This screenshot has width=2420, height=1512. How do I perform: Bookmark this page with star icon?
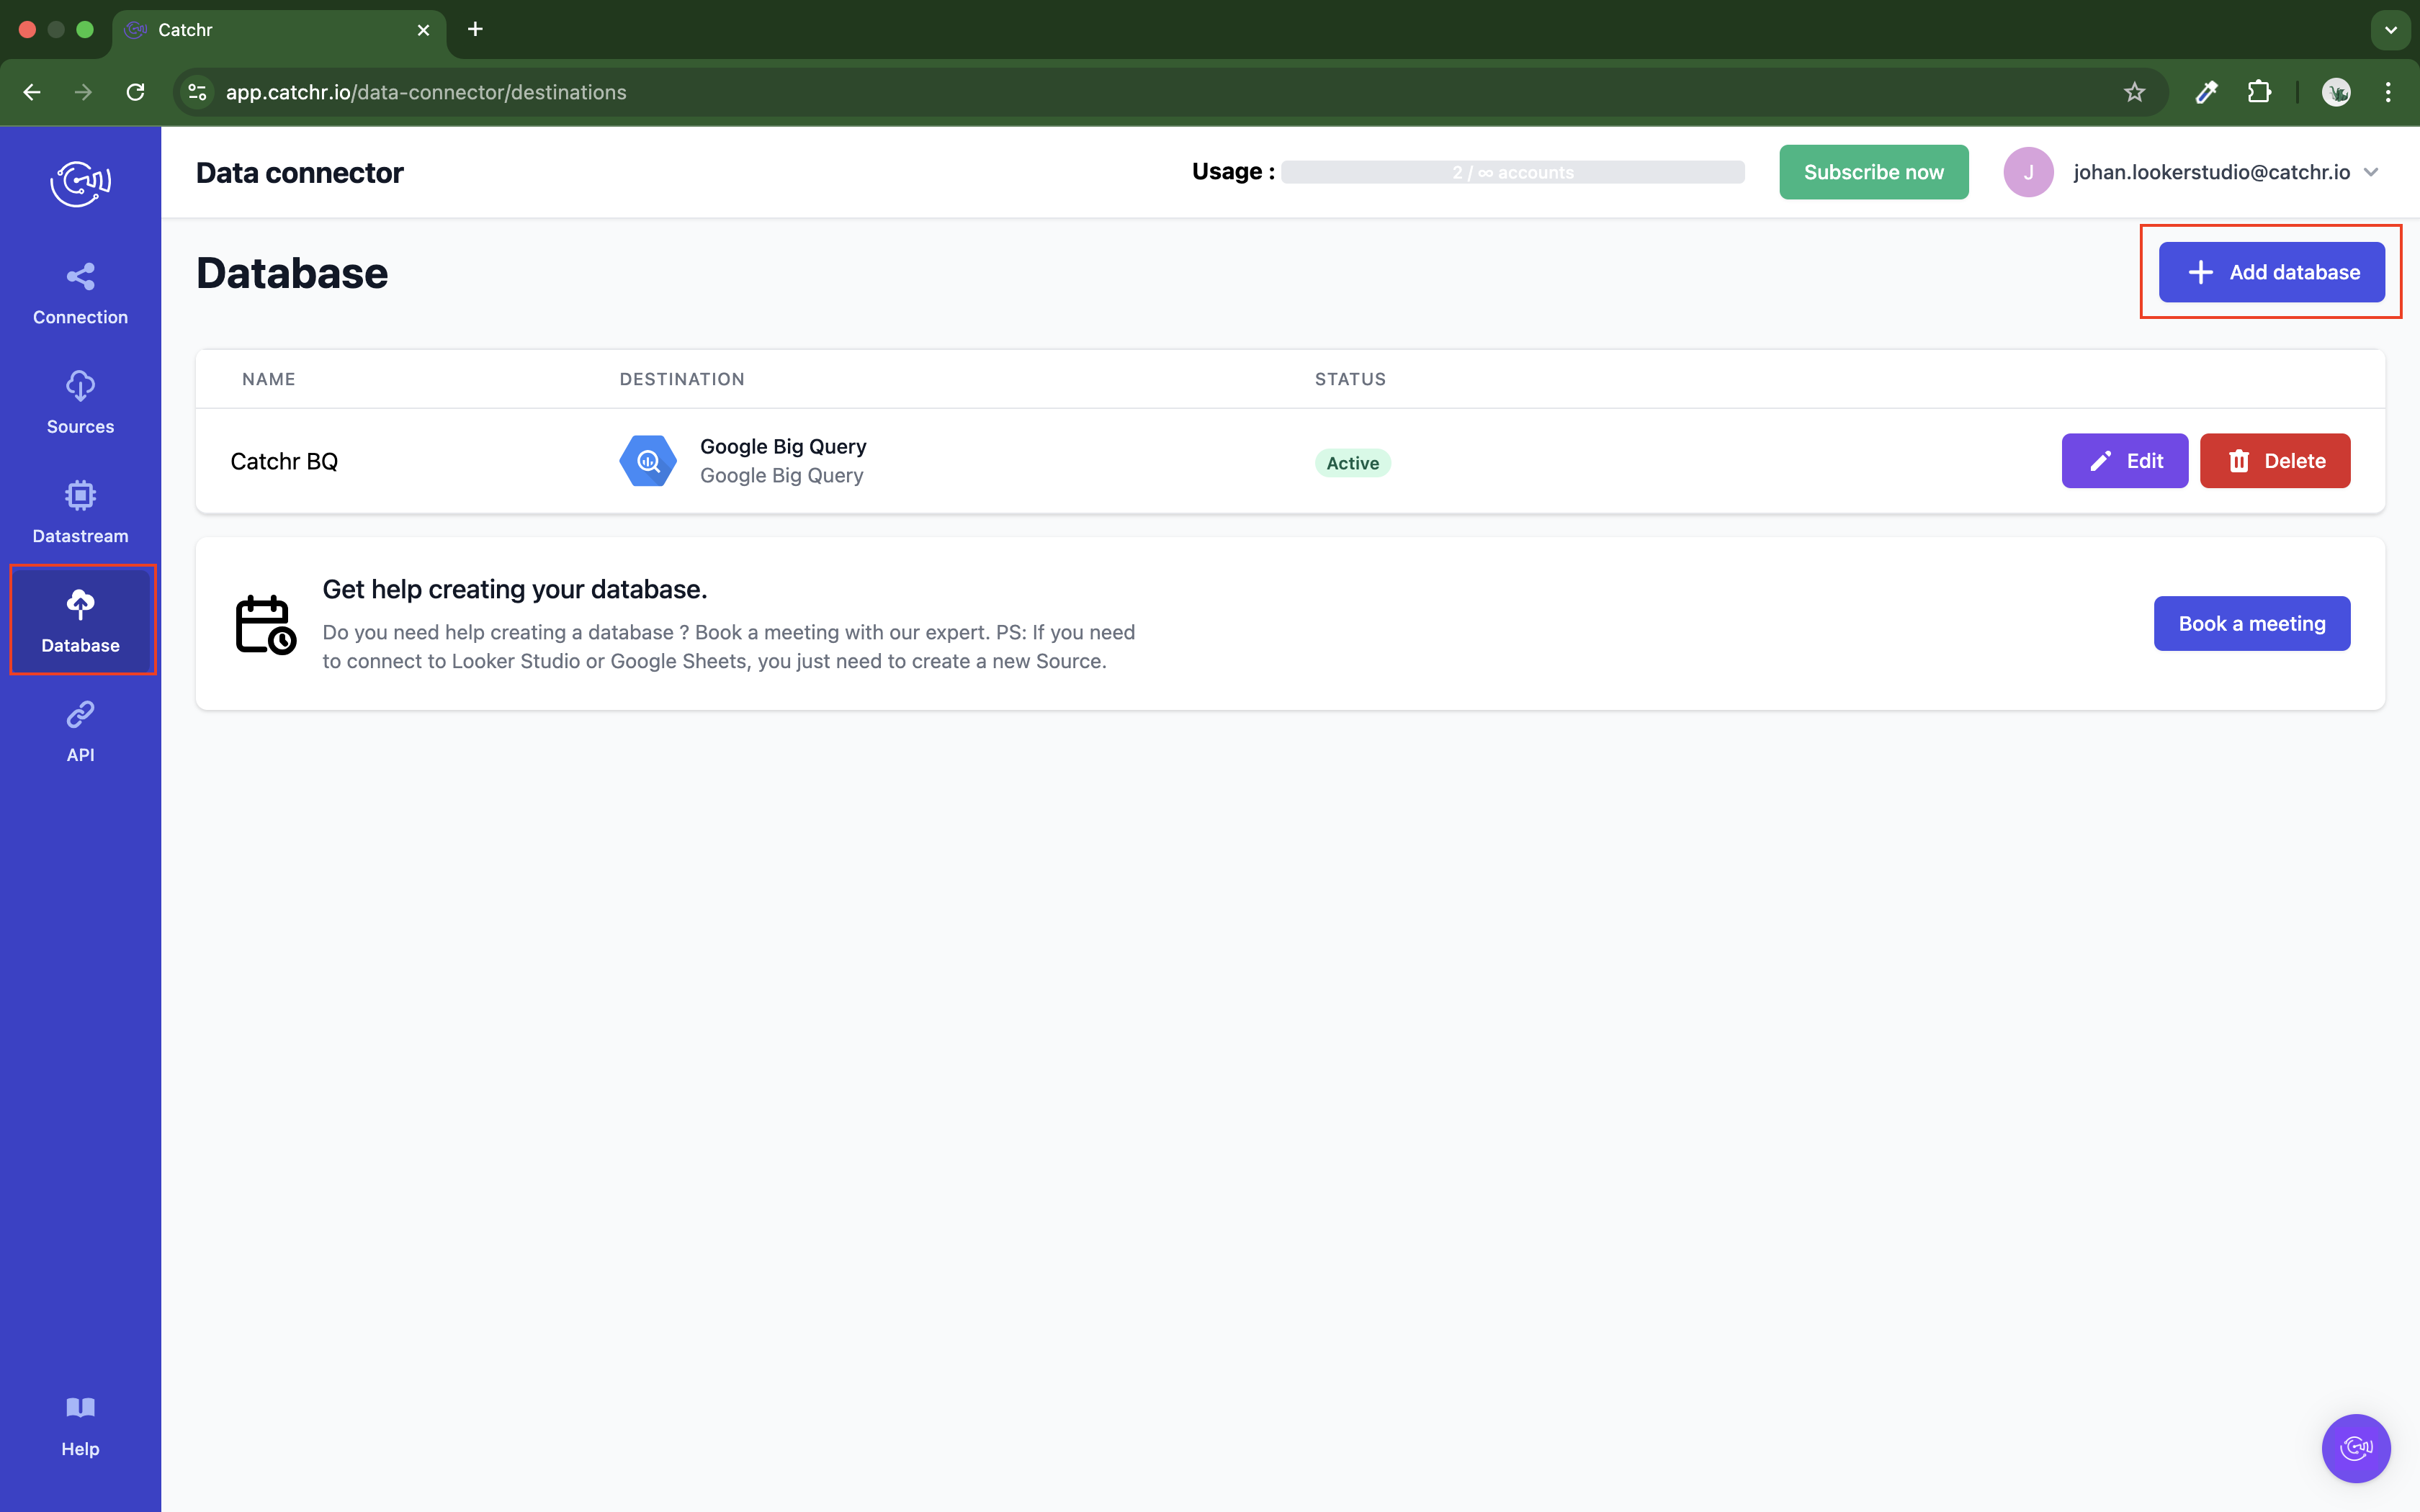[x=2134, y=92]
